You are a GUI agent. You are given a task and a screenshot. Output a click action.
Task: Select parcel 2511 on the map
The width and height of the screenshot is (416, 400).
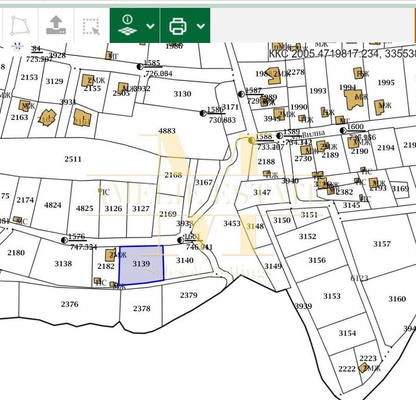(x=73, y=159)
